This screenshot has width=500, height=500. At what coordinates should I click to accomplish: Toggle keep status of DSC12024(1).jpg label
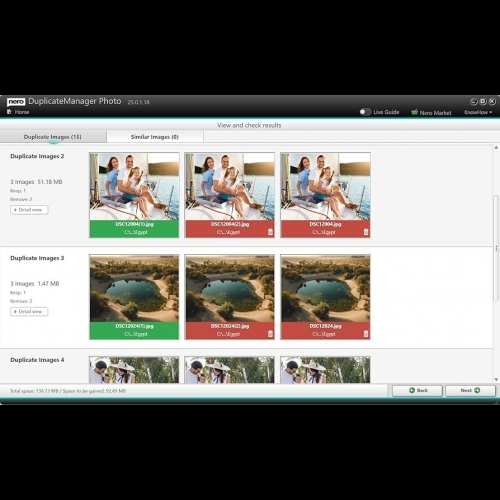click(x=134, y=330)
